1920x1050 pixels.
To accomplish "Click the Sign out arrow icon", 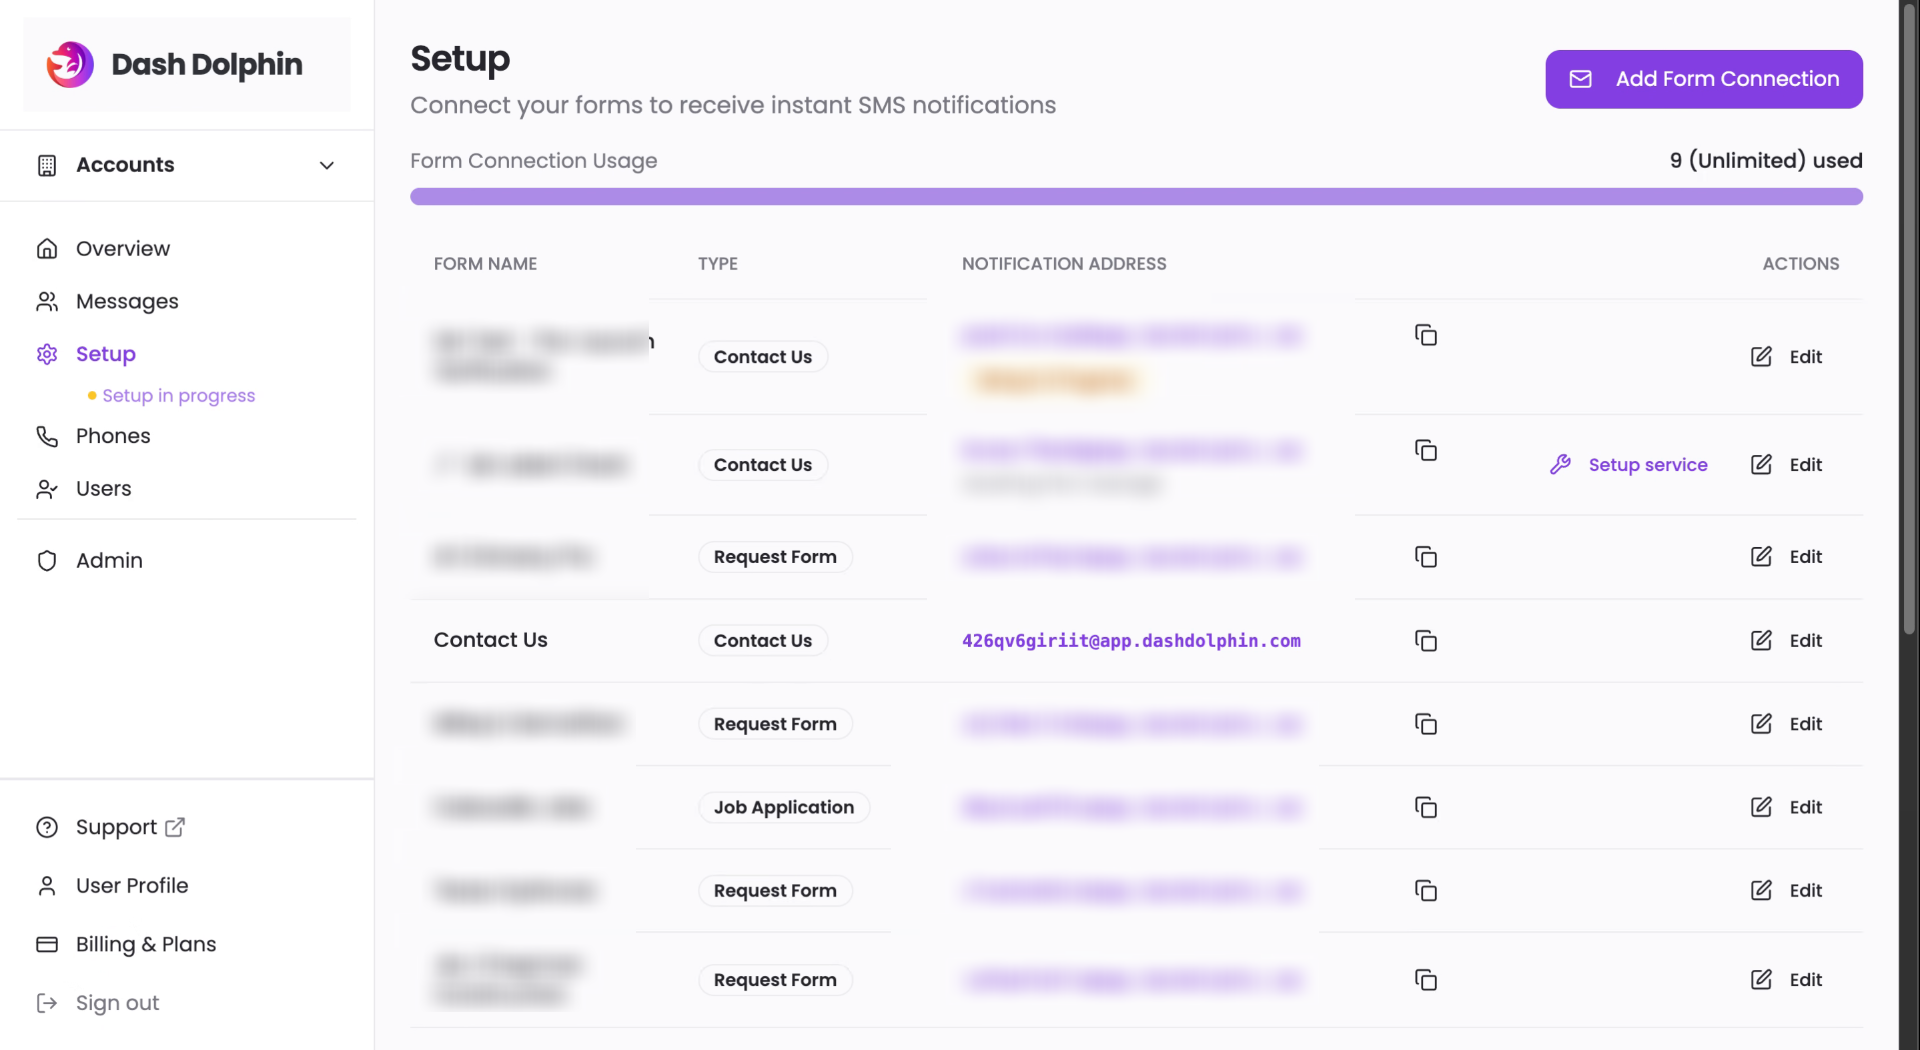I will click(47, 1003).
